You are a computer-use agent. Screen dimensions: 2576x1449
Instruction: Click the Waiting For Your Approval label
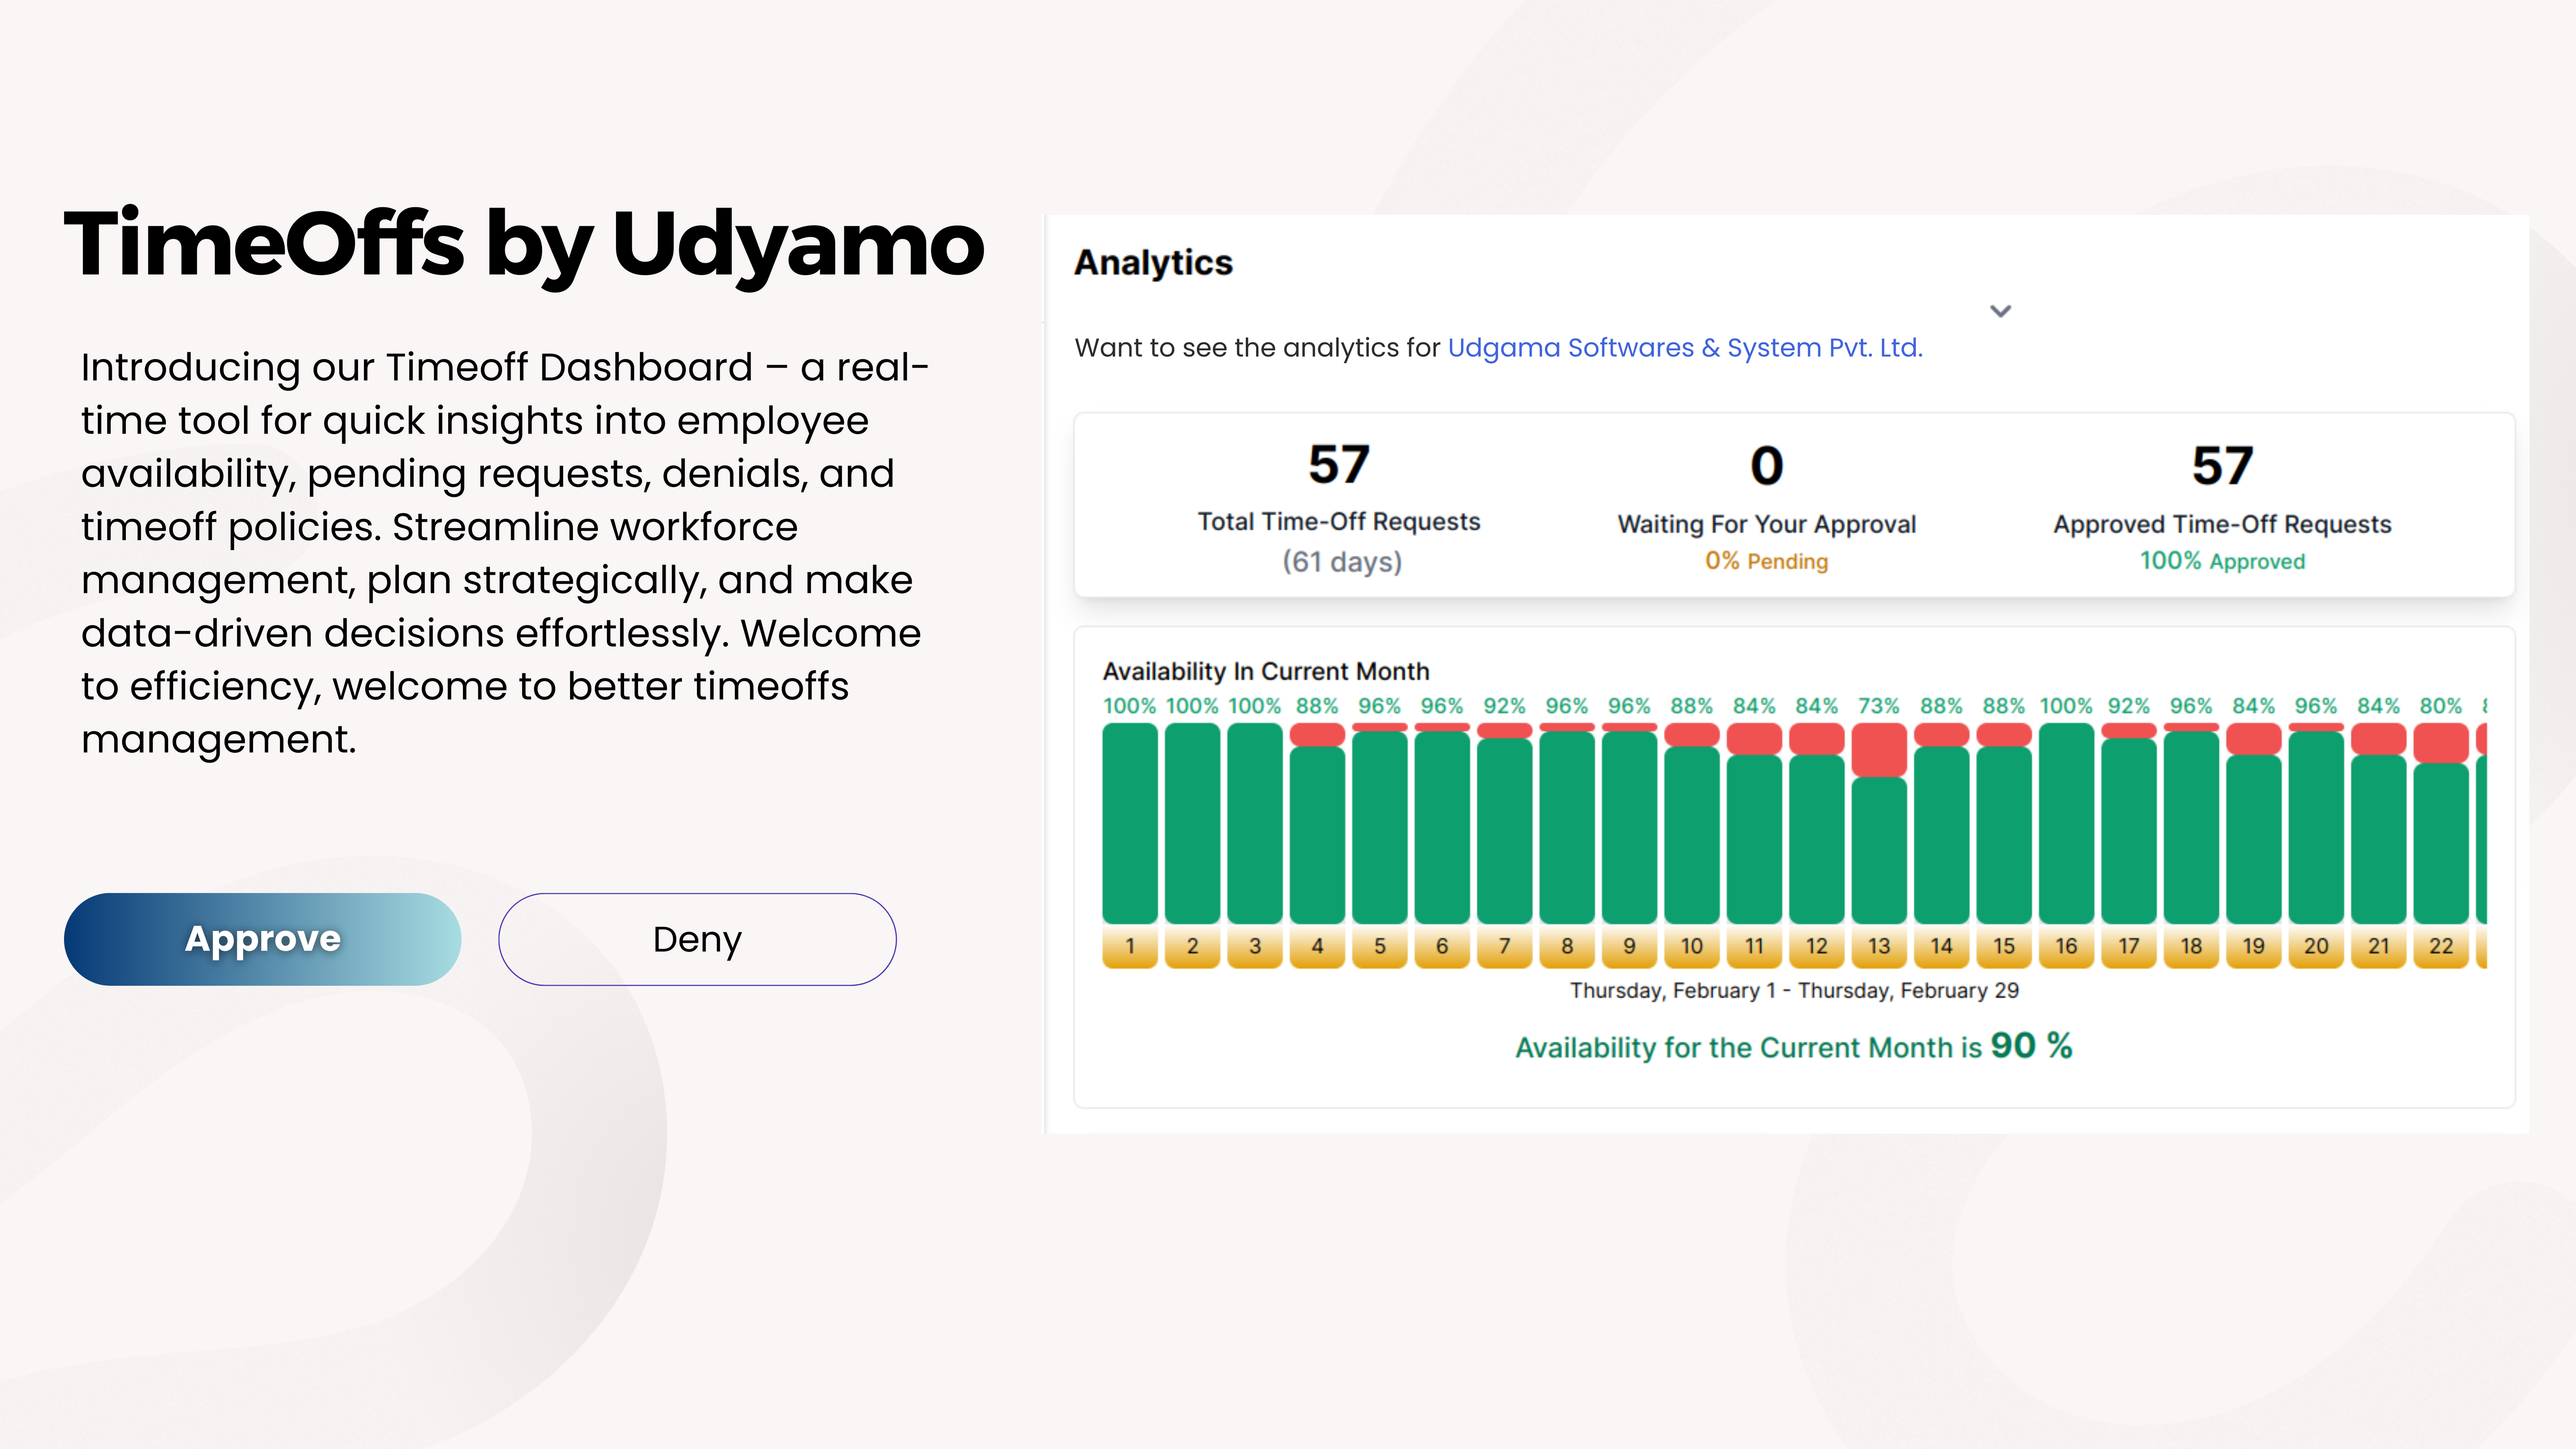(1767, 524)
